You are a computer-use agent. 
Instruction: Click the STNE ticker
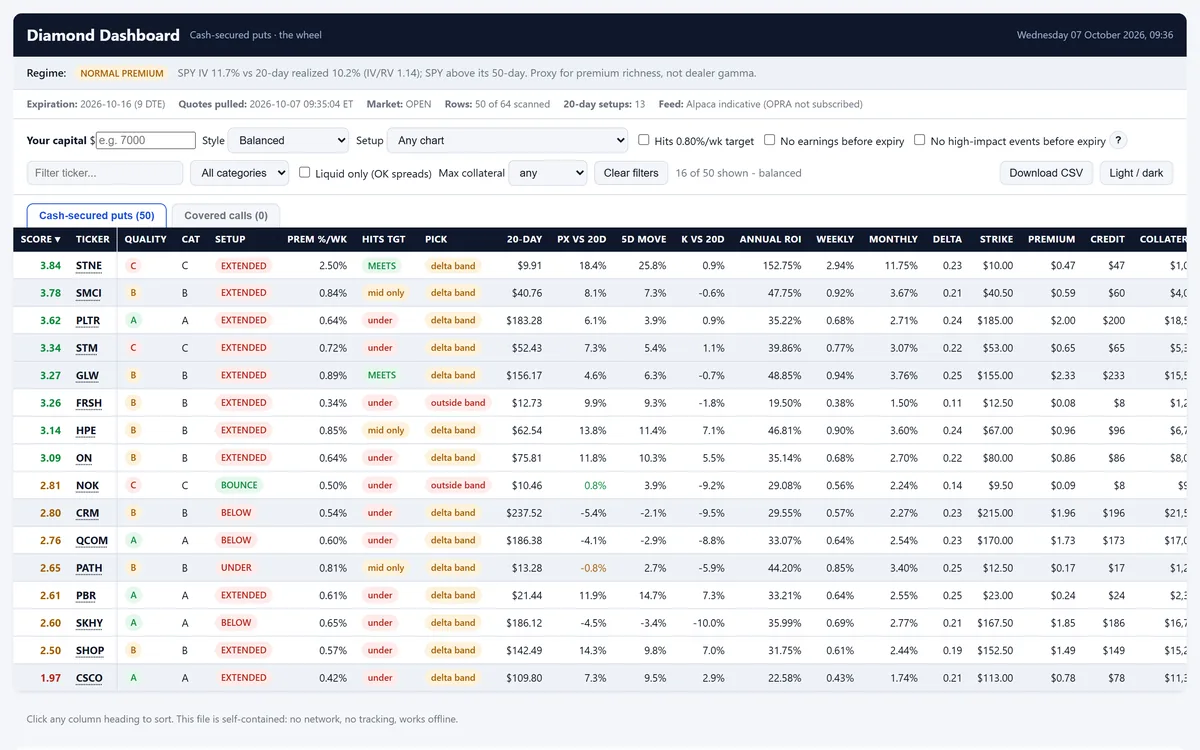tap(89, 266)
